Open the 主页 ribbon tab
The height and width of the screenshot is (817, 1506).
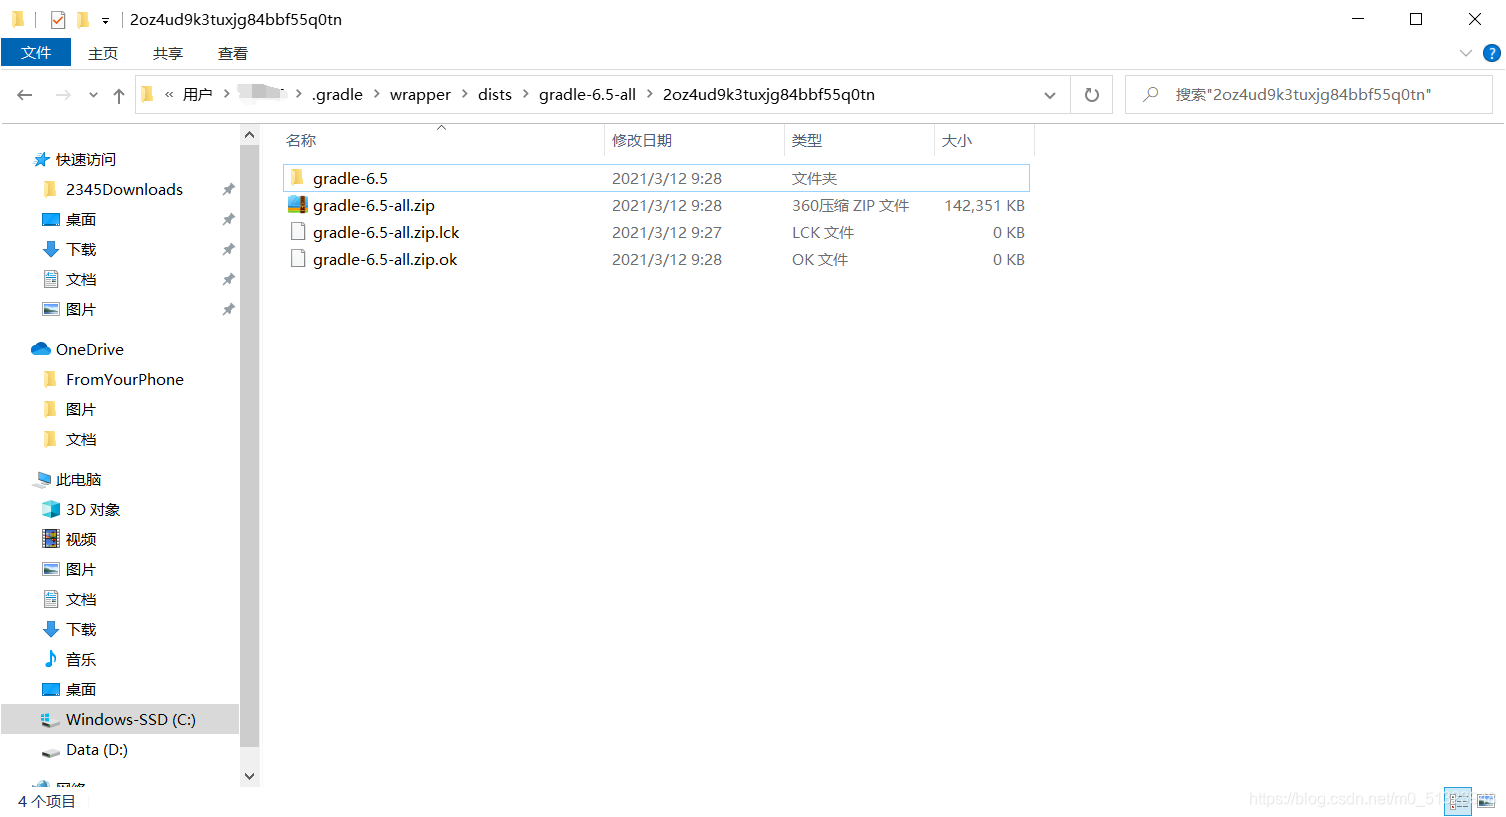point(103,53)
